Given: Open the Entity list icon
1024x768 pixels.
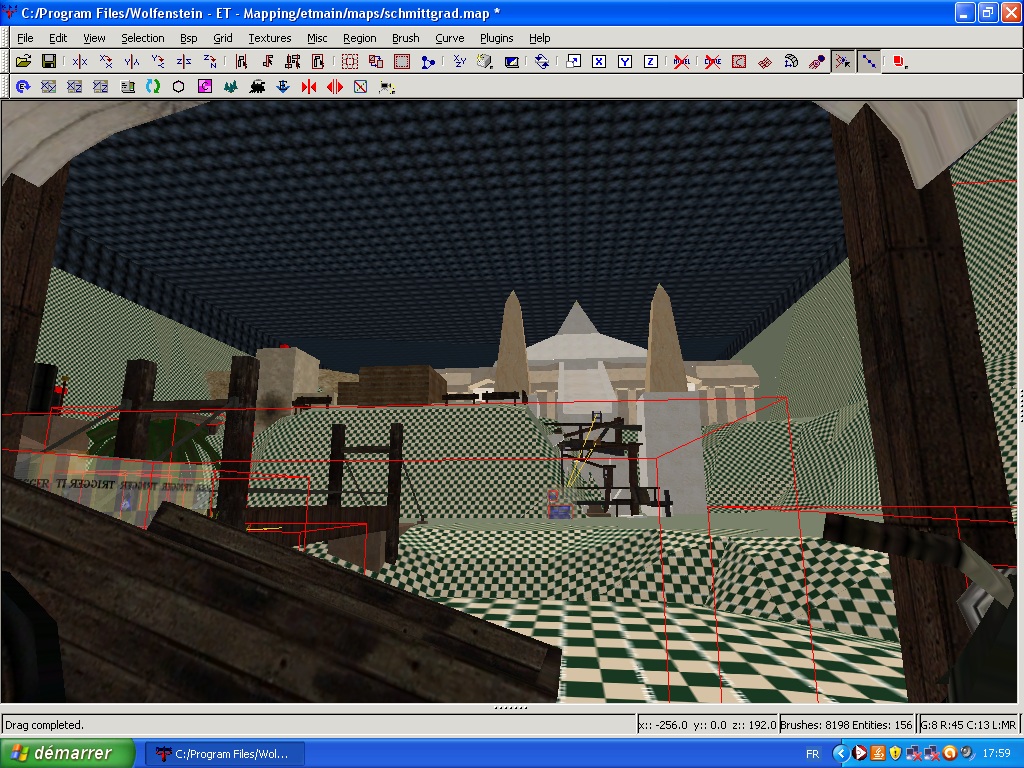Looking at the screenshot, I should (127, 86).
